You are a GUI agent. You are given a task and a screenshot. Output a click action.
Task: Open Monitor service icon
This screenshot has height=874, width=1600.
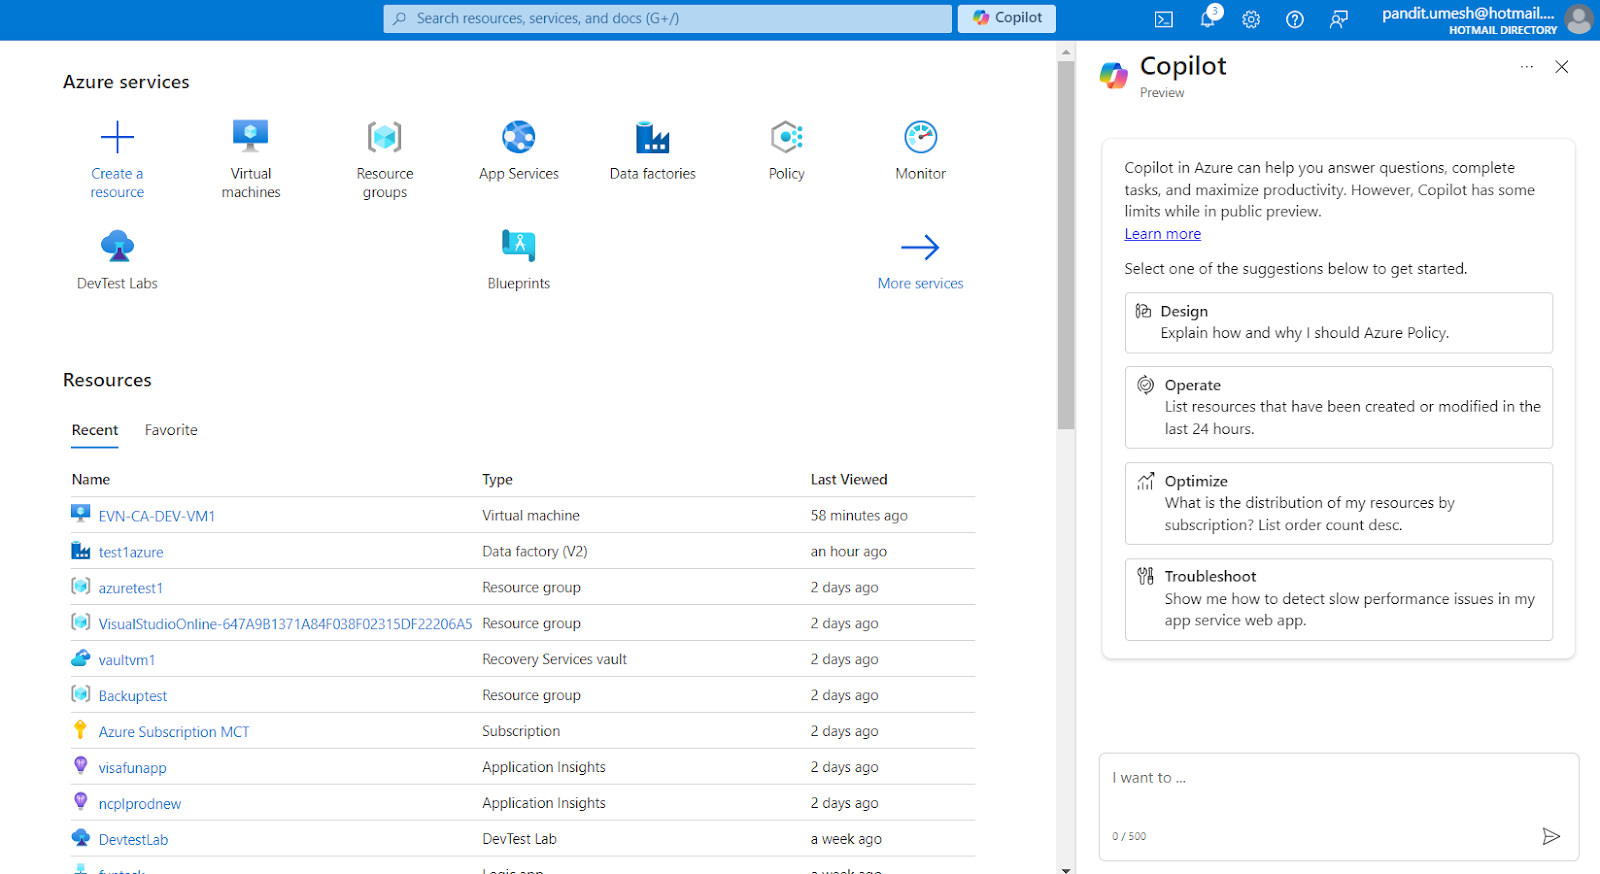[921, 137]
